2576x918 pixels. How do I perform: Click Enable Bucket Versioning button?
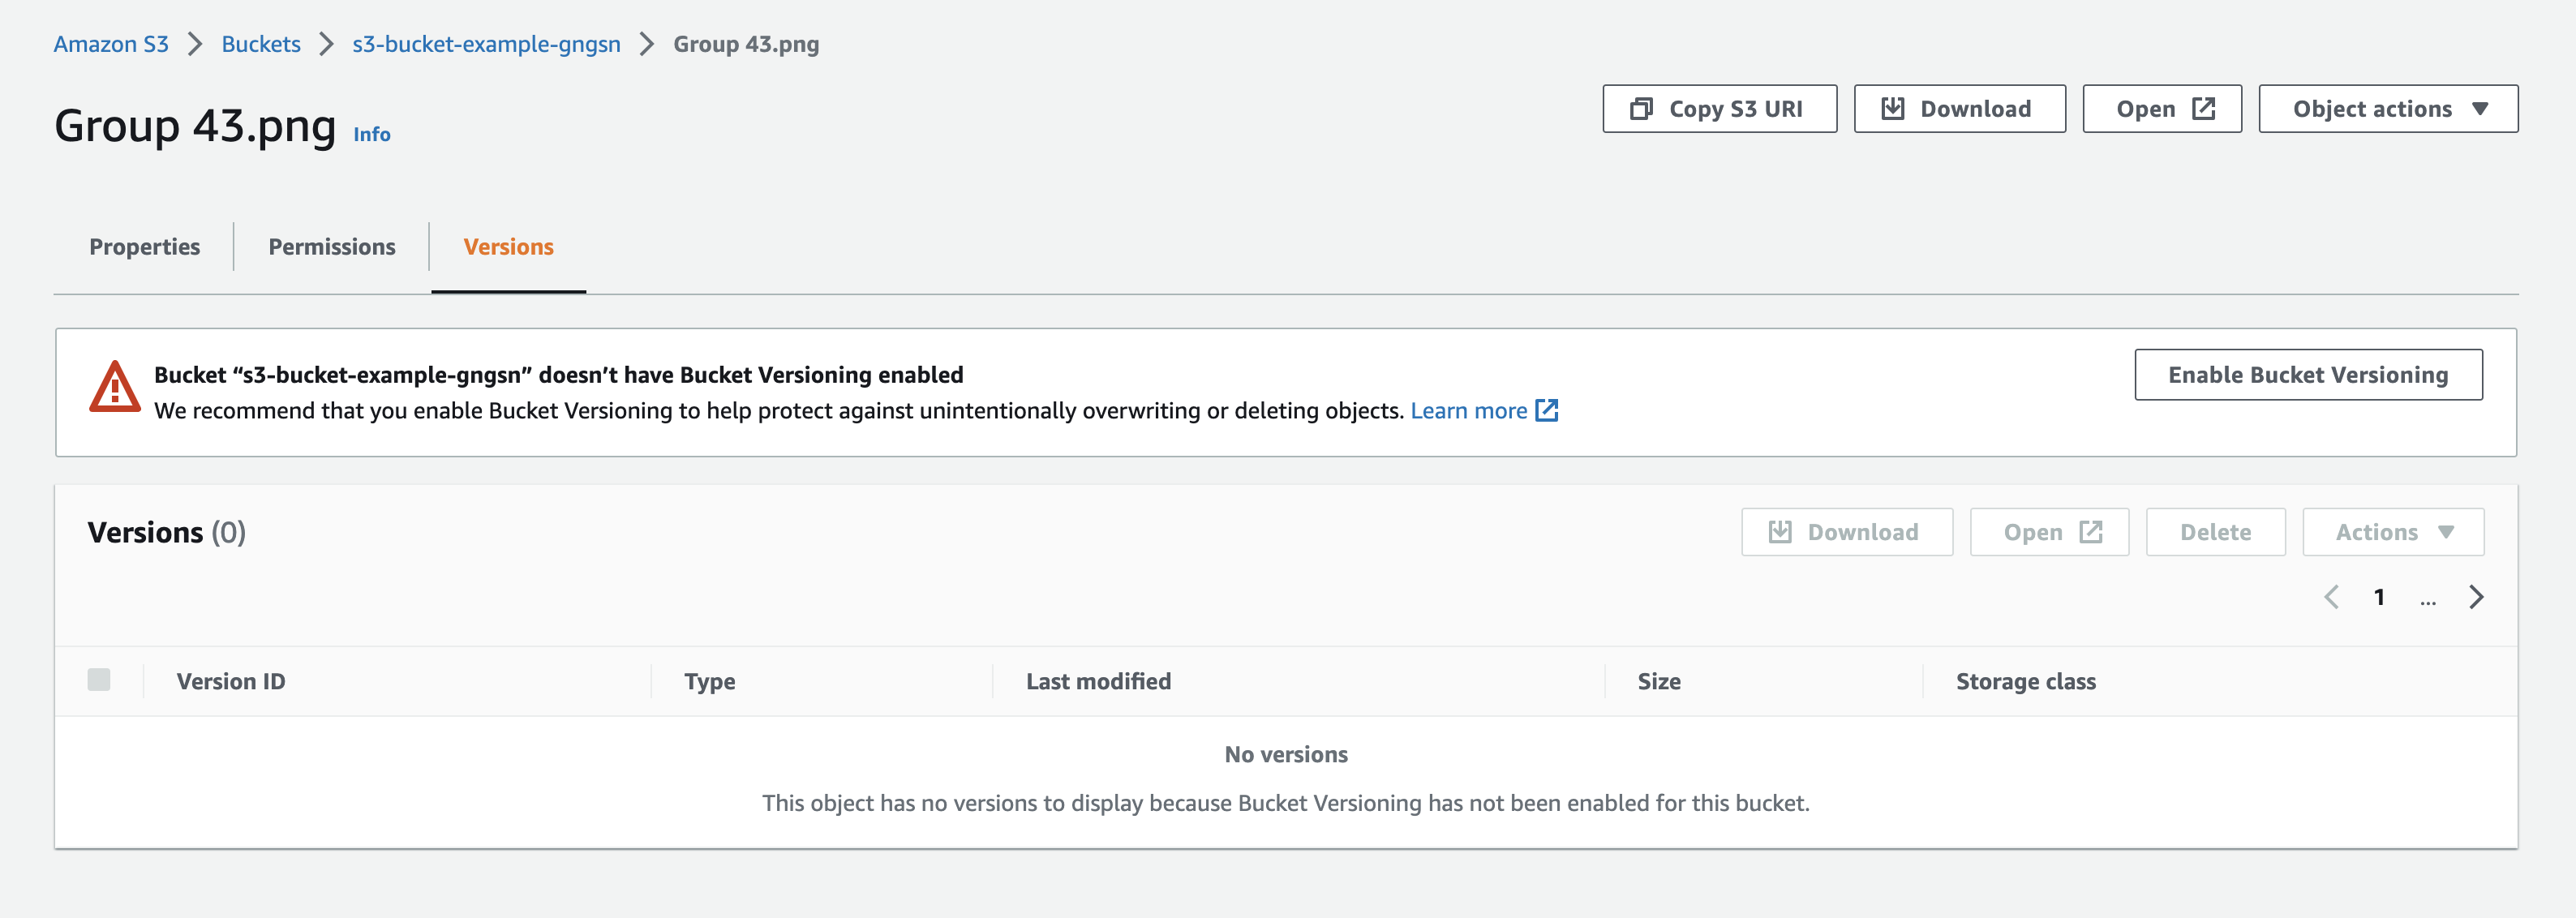pos(2307,375)
